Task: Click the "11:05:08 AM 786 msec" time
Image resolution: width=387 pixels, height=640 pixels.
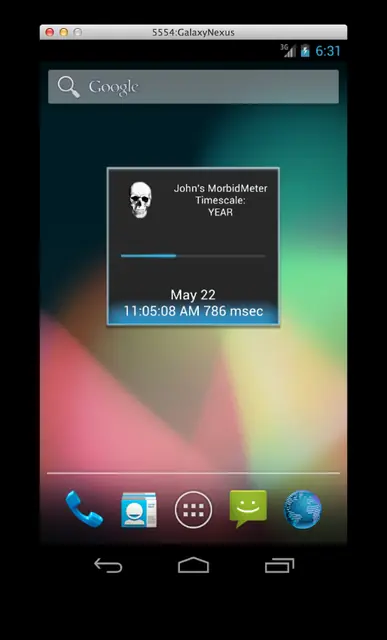Action: (193, 311)
